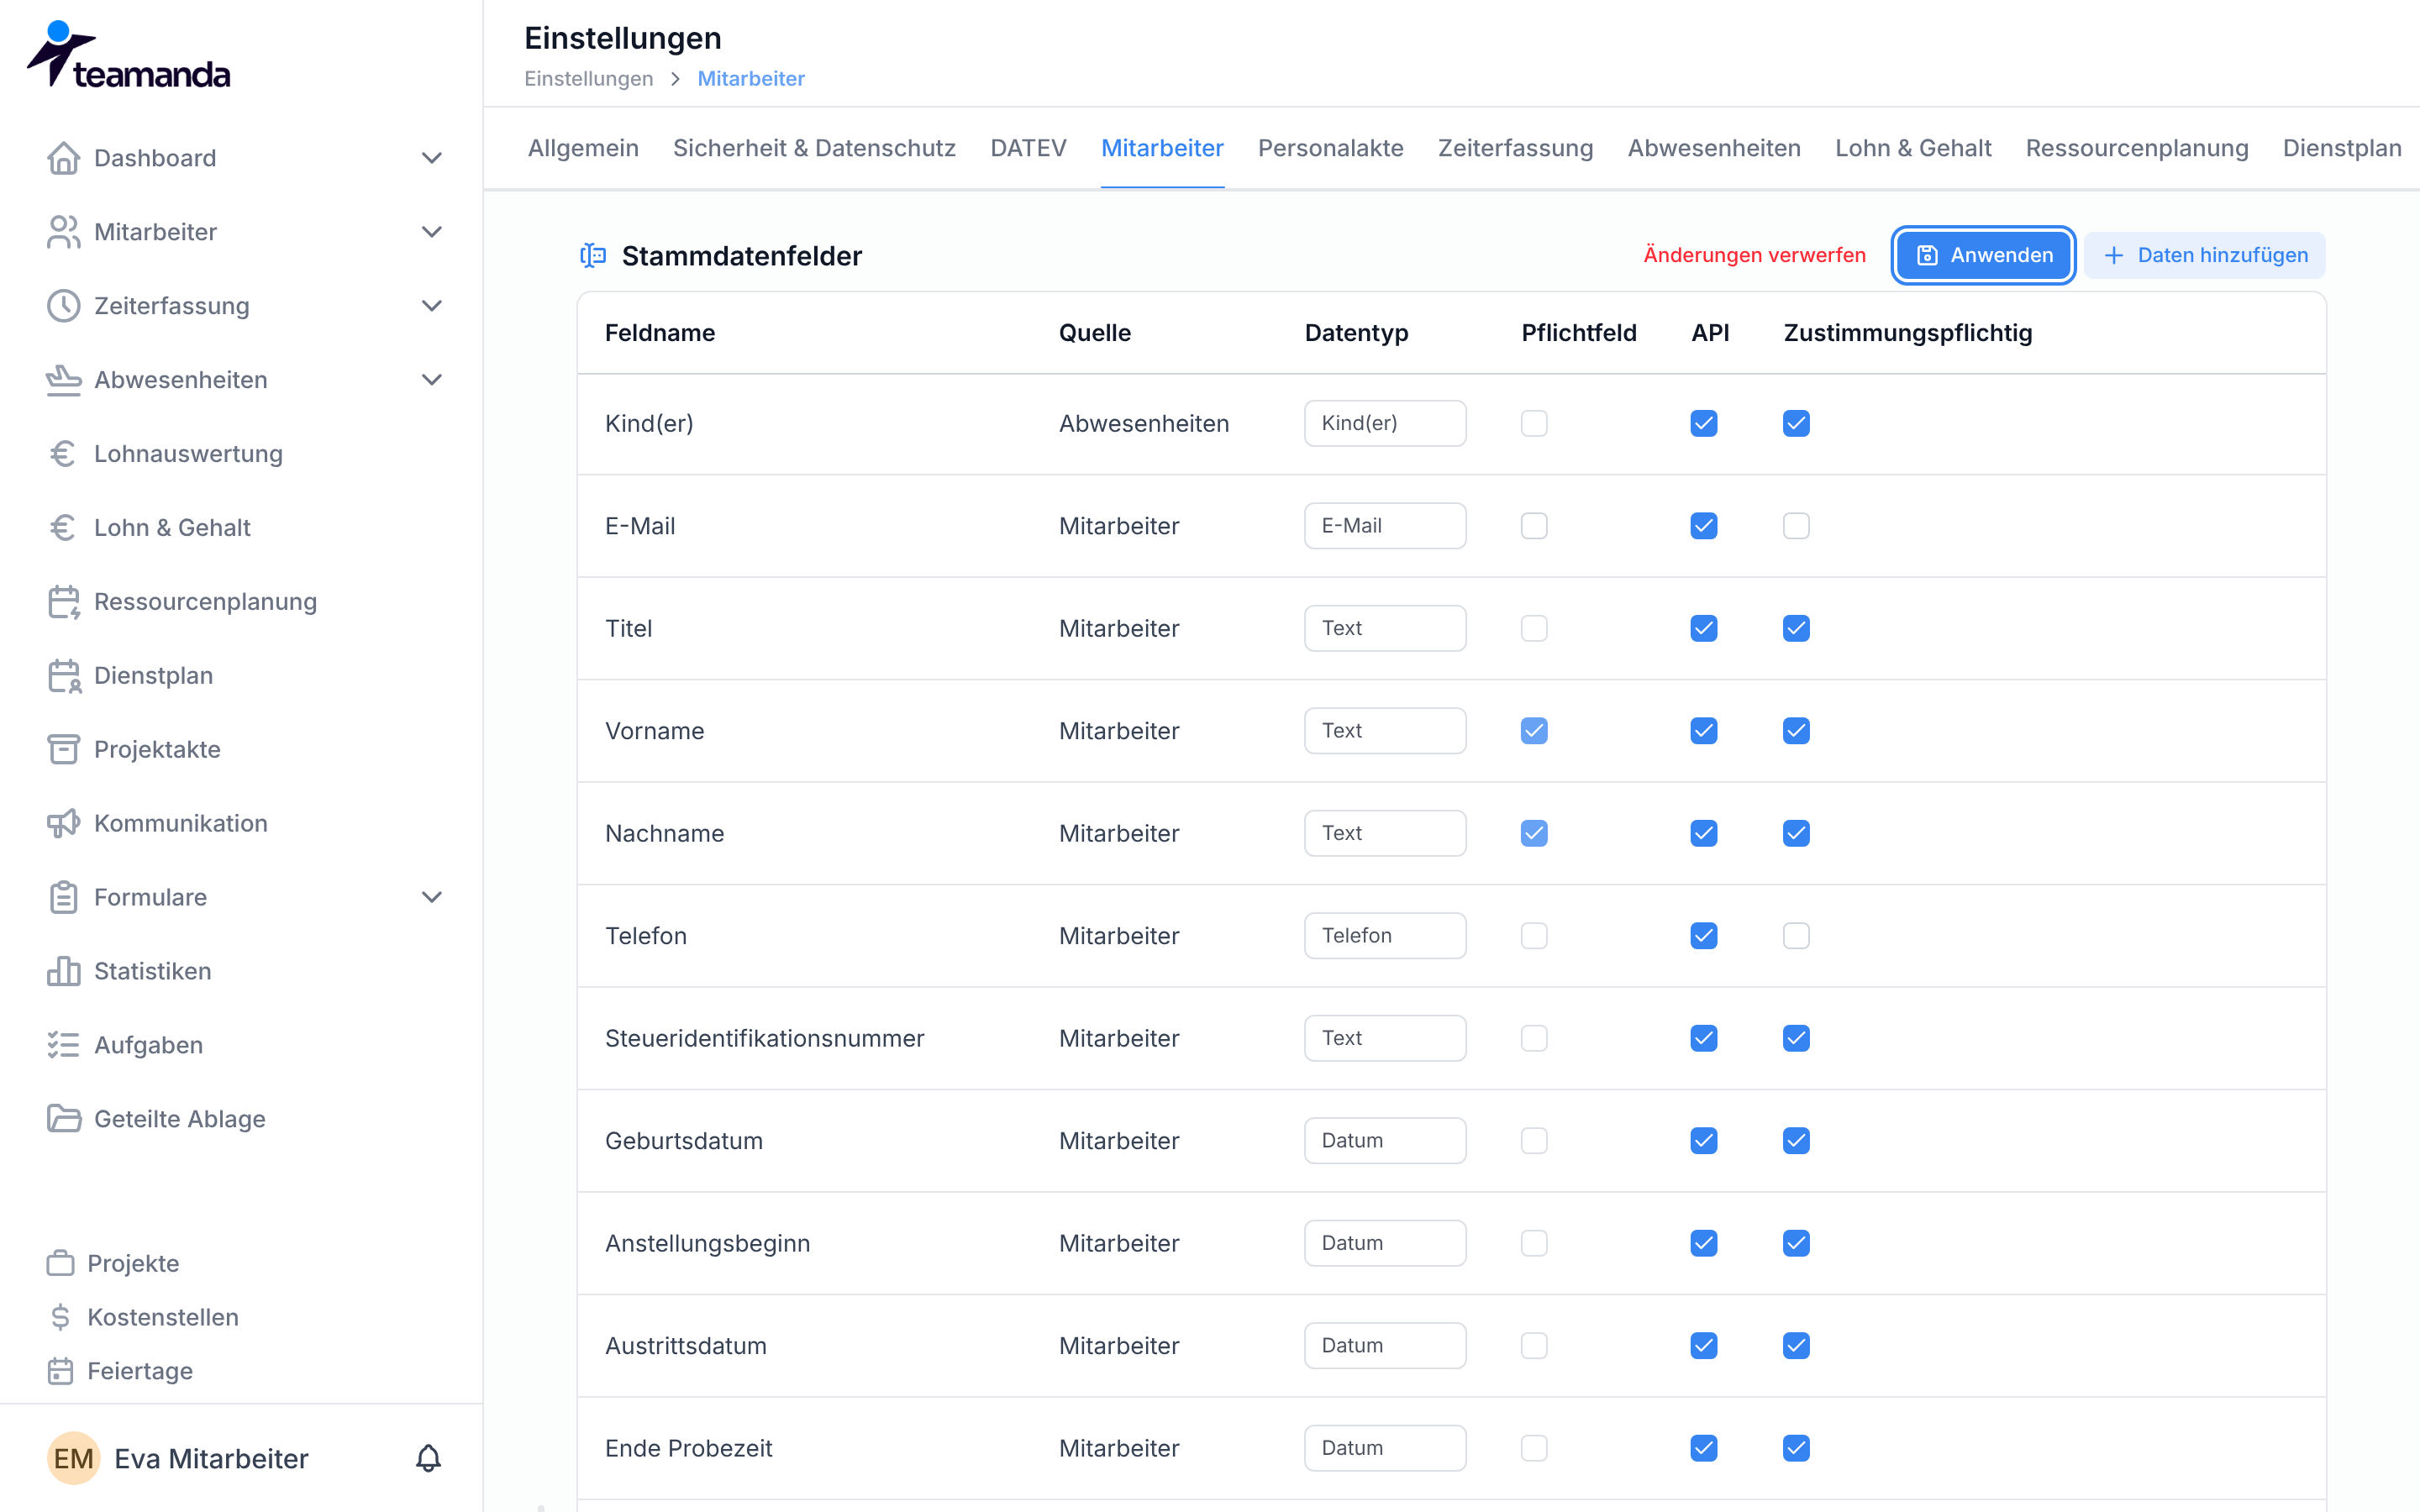This screenshot has width=2420, height=1512.
Task: Click the Statistiken bar chart icon
Action: click(x=64, y=972)
